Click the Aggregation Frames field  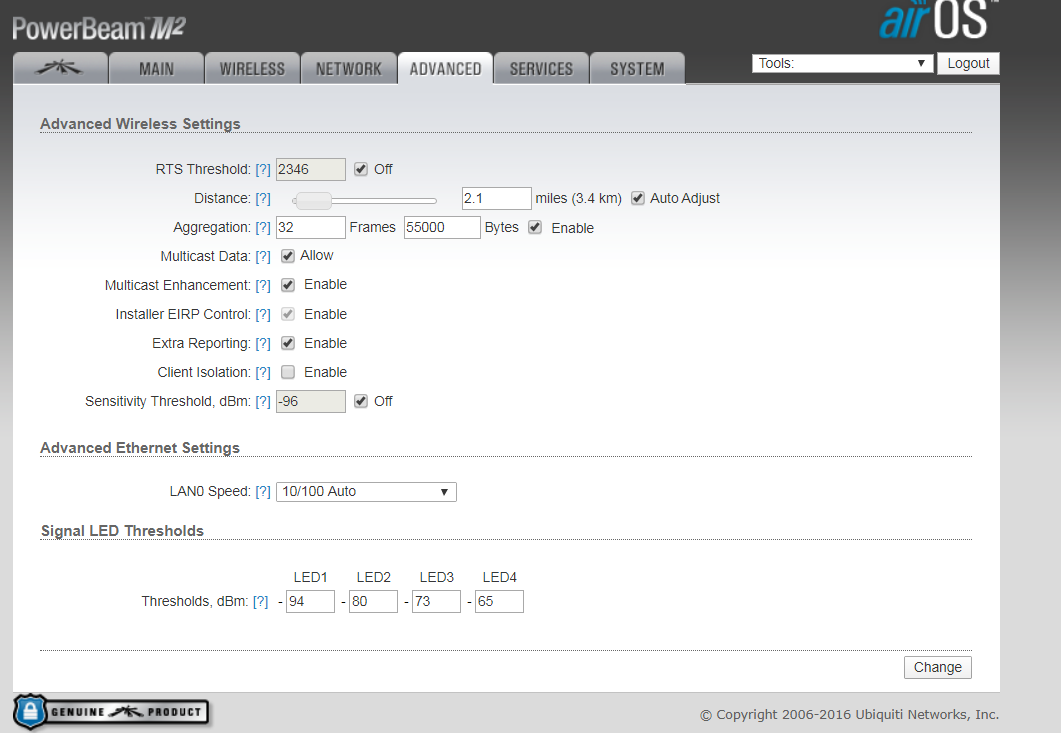[311, 227]
